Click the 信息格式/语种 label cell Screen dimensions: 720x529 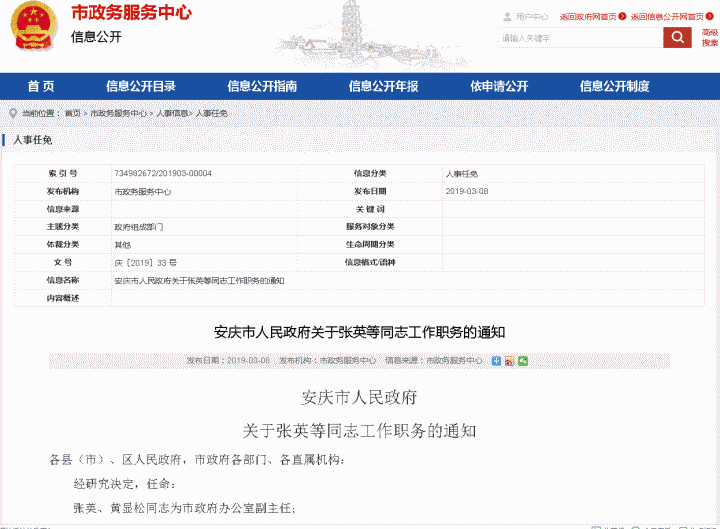(x=370, y=263)
